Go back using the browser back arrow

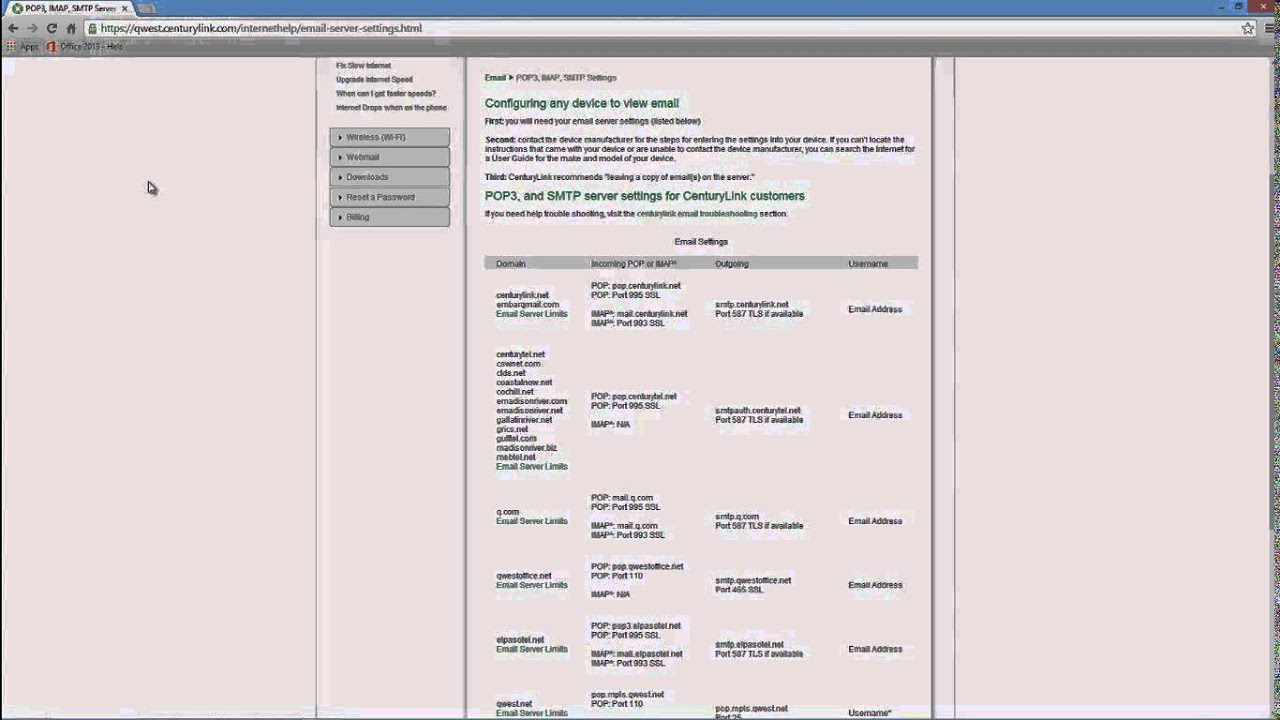pos(12,28)
